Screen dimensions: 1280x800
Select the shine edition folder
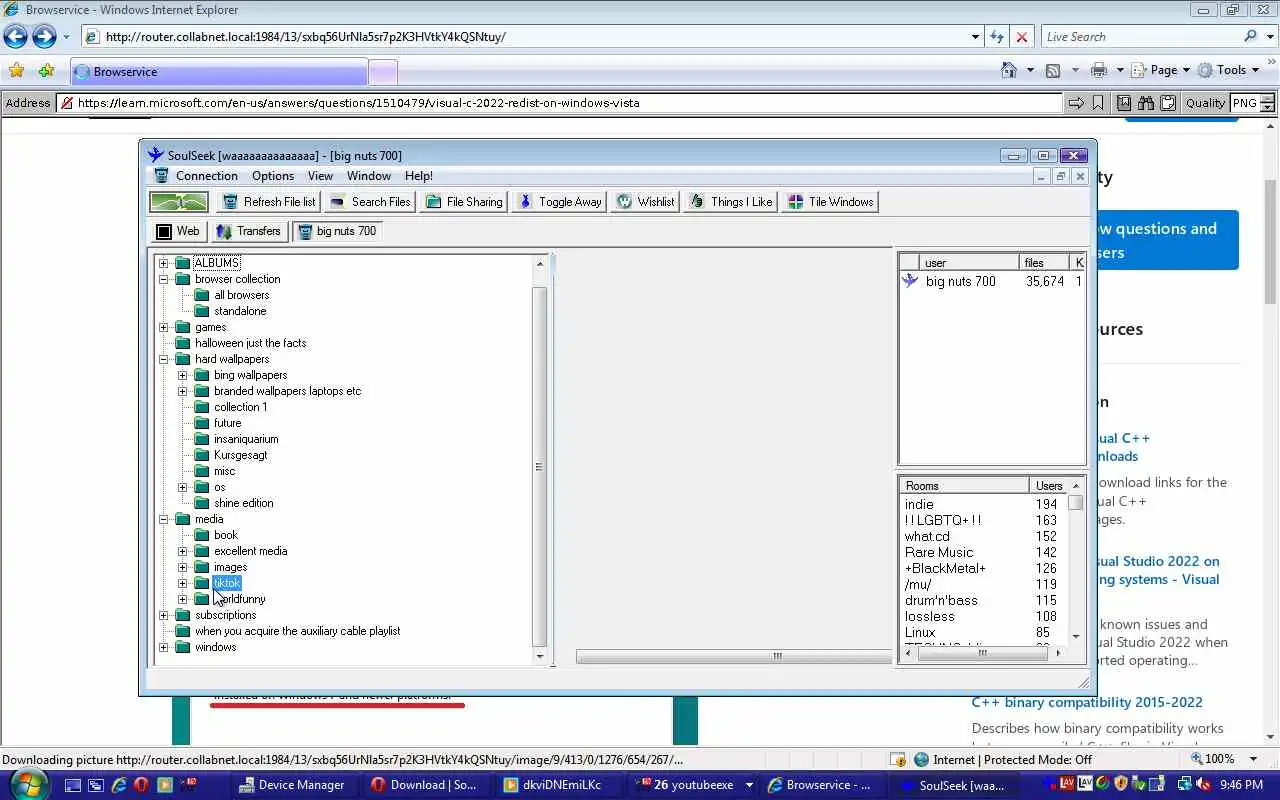coord(243,503)
